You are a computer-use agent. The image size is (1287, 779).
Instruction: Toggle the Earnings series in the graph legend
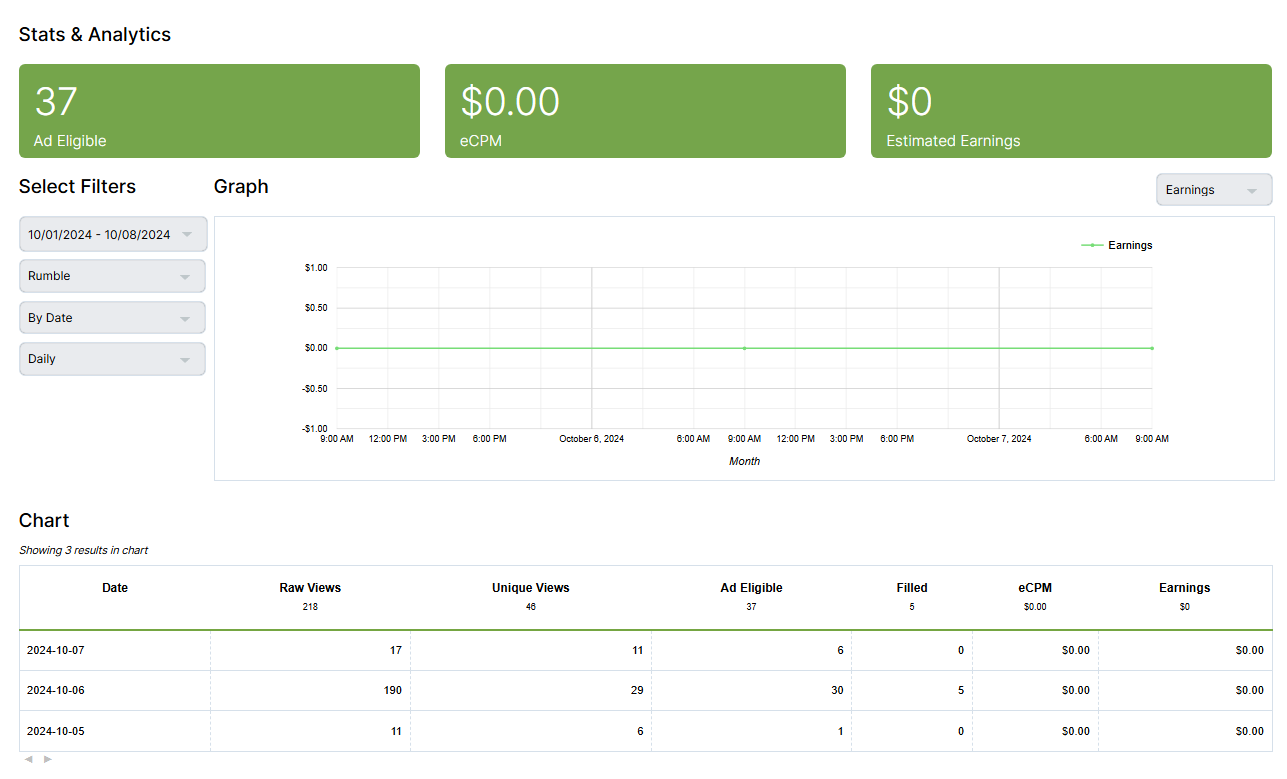tap(1117, 245)
